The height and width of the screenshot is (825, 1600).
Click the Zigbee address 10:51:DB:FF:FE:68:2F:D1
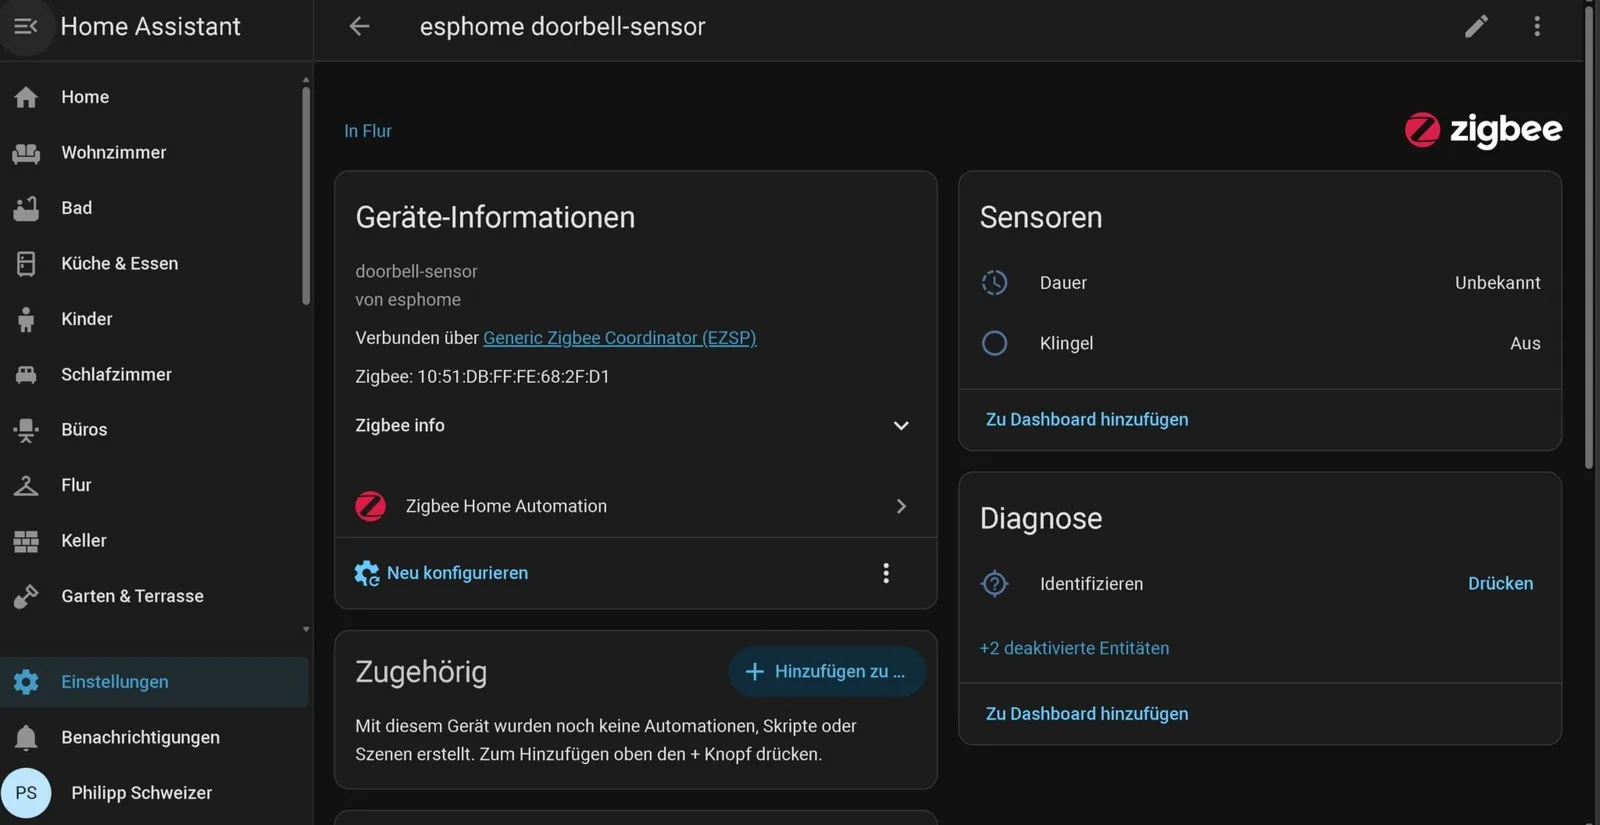tap(513, 377)
